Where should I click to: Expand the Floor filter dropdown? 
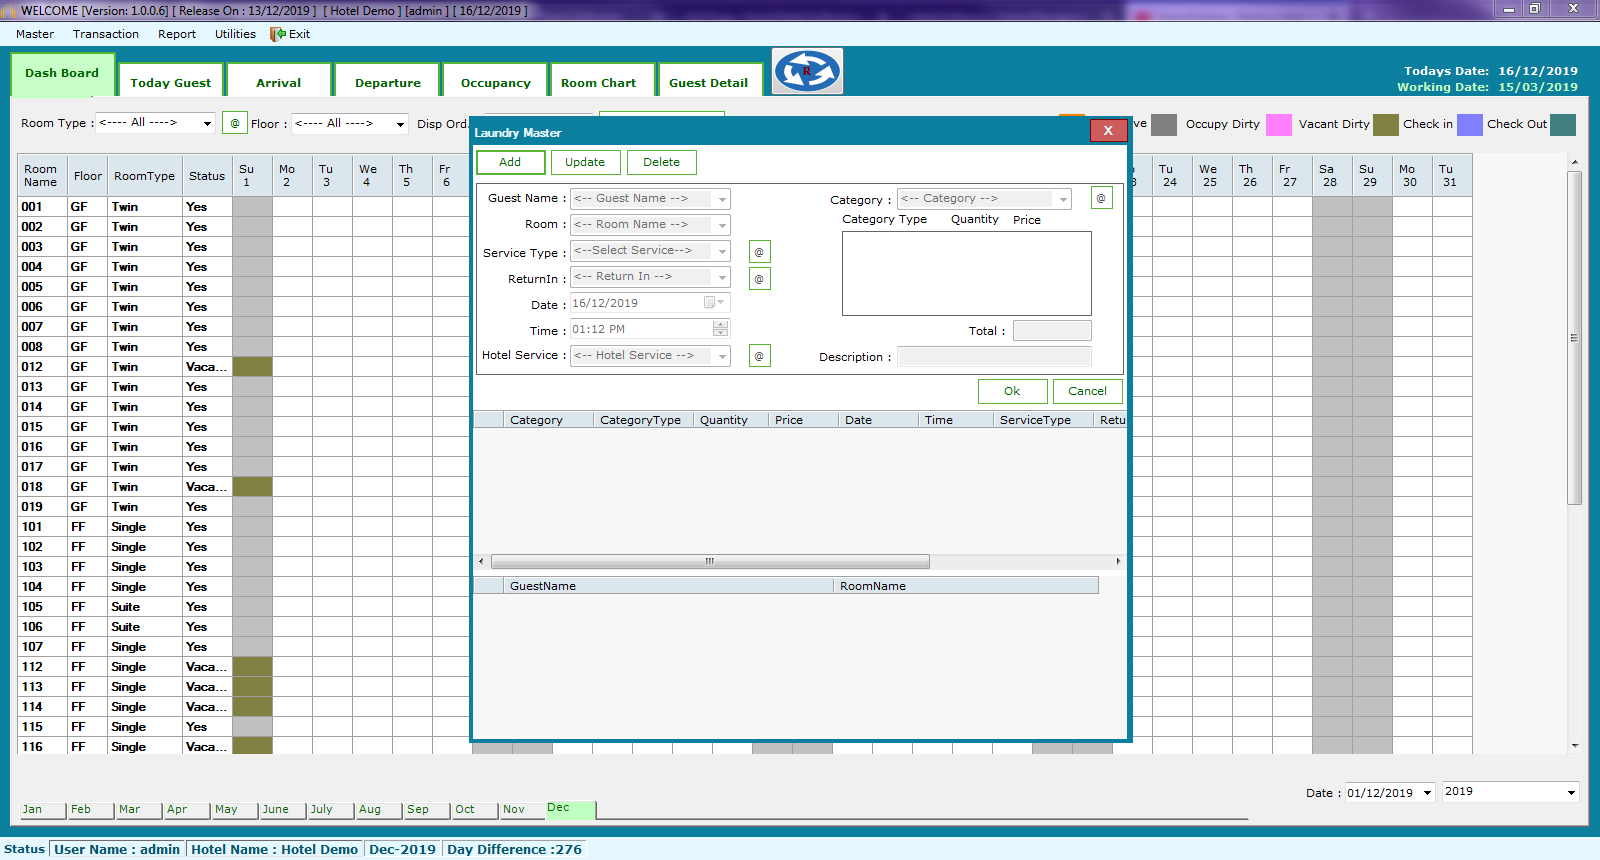tap(400, 124)
